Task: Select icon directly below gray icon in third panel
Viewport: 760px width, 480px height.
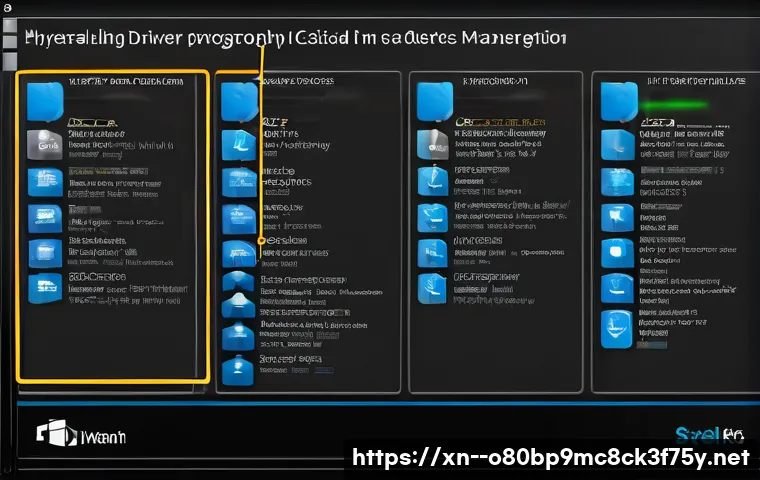Action: click(x=433, y=180)
